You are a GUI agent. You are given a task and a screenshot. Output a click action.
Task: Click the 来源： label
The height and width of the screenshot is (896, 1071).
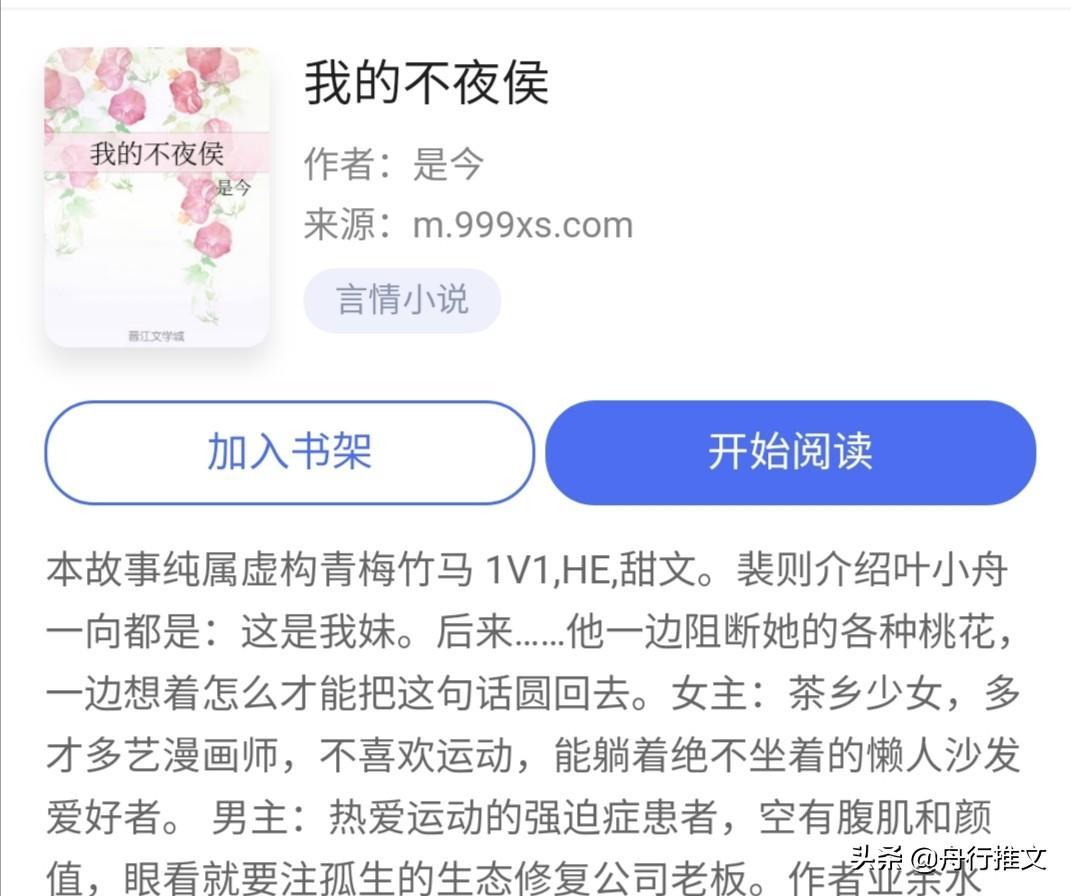pos(350,225)
